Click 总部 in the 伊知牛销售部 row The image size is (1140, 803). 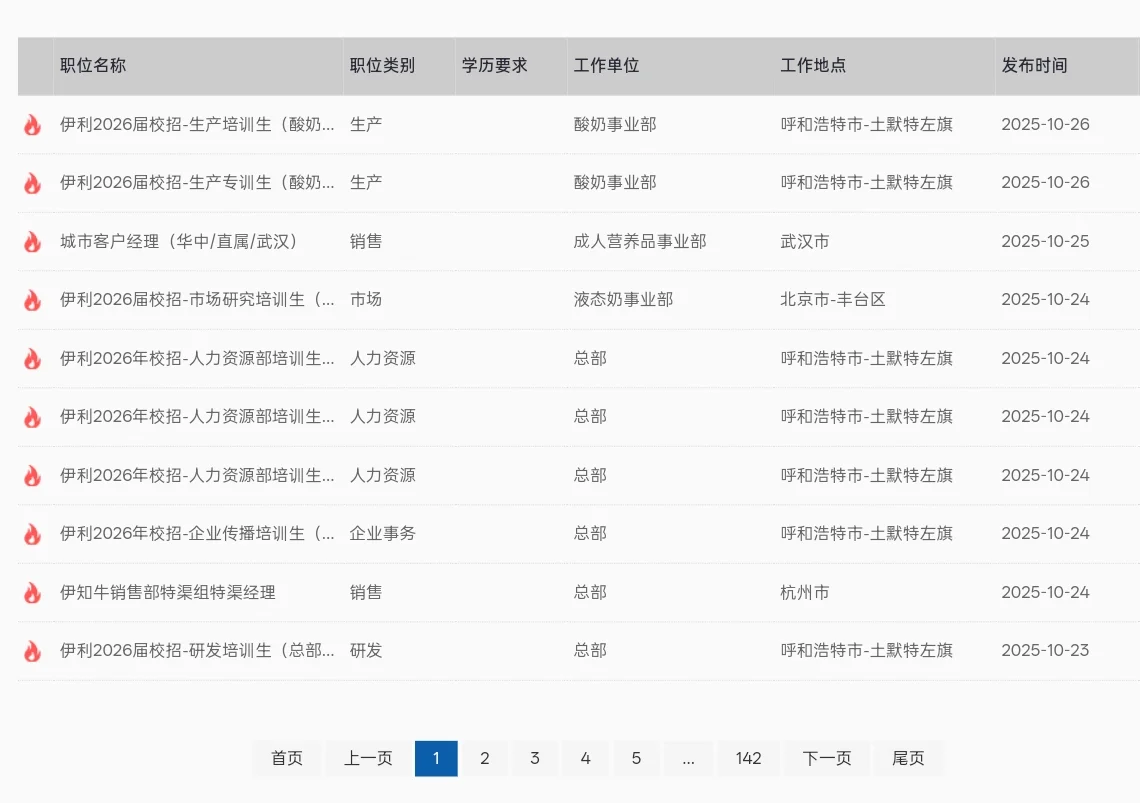click(x=590, y=593)
